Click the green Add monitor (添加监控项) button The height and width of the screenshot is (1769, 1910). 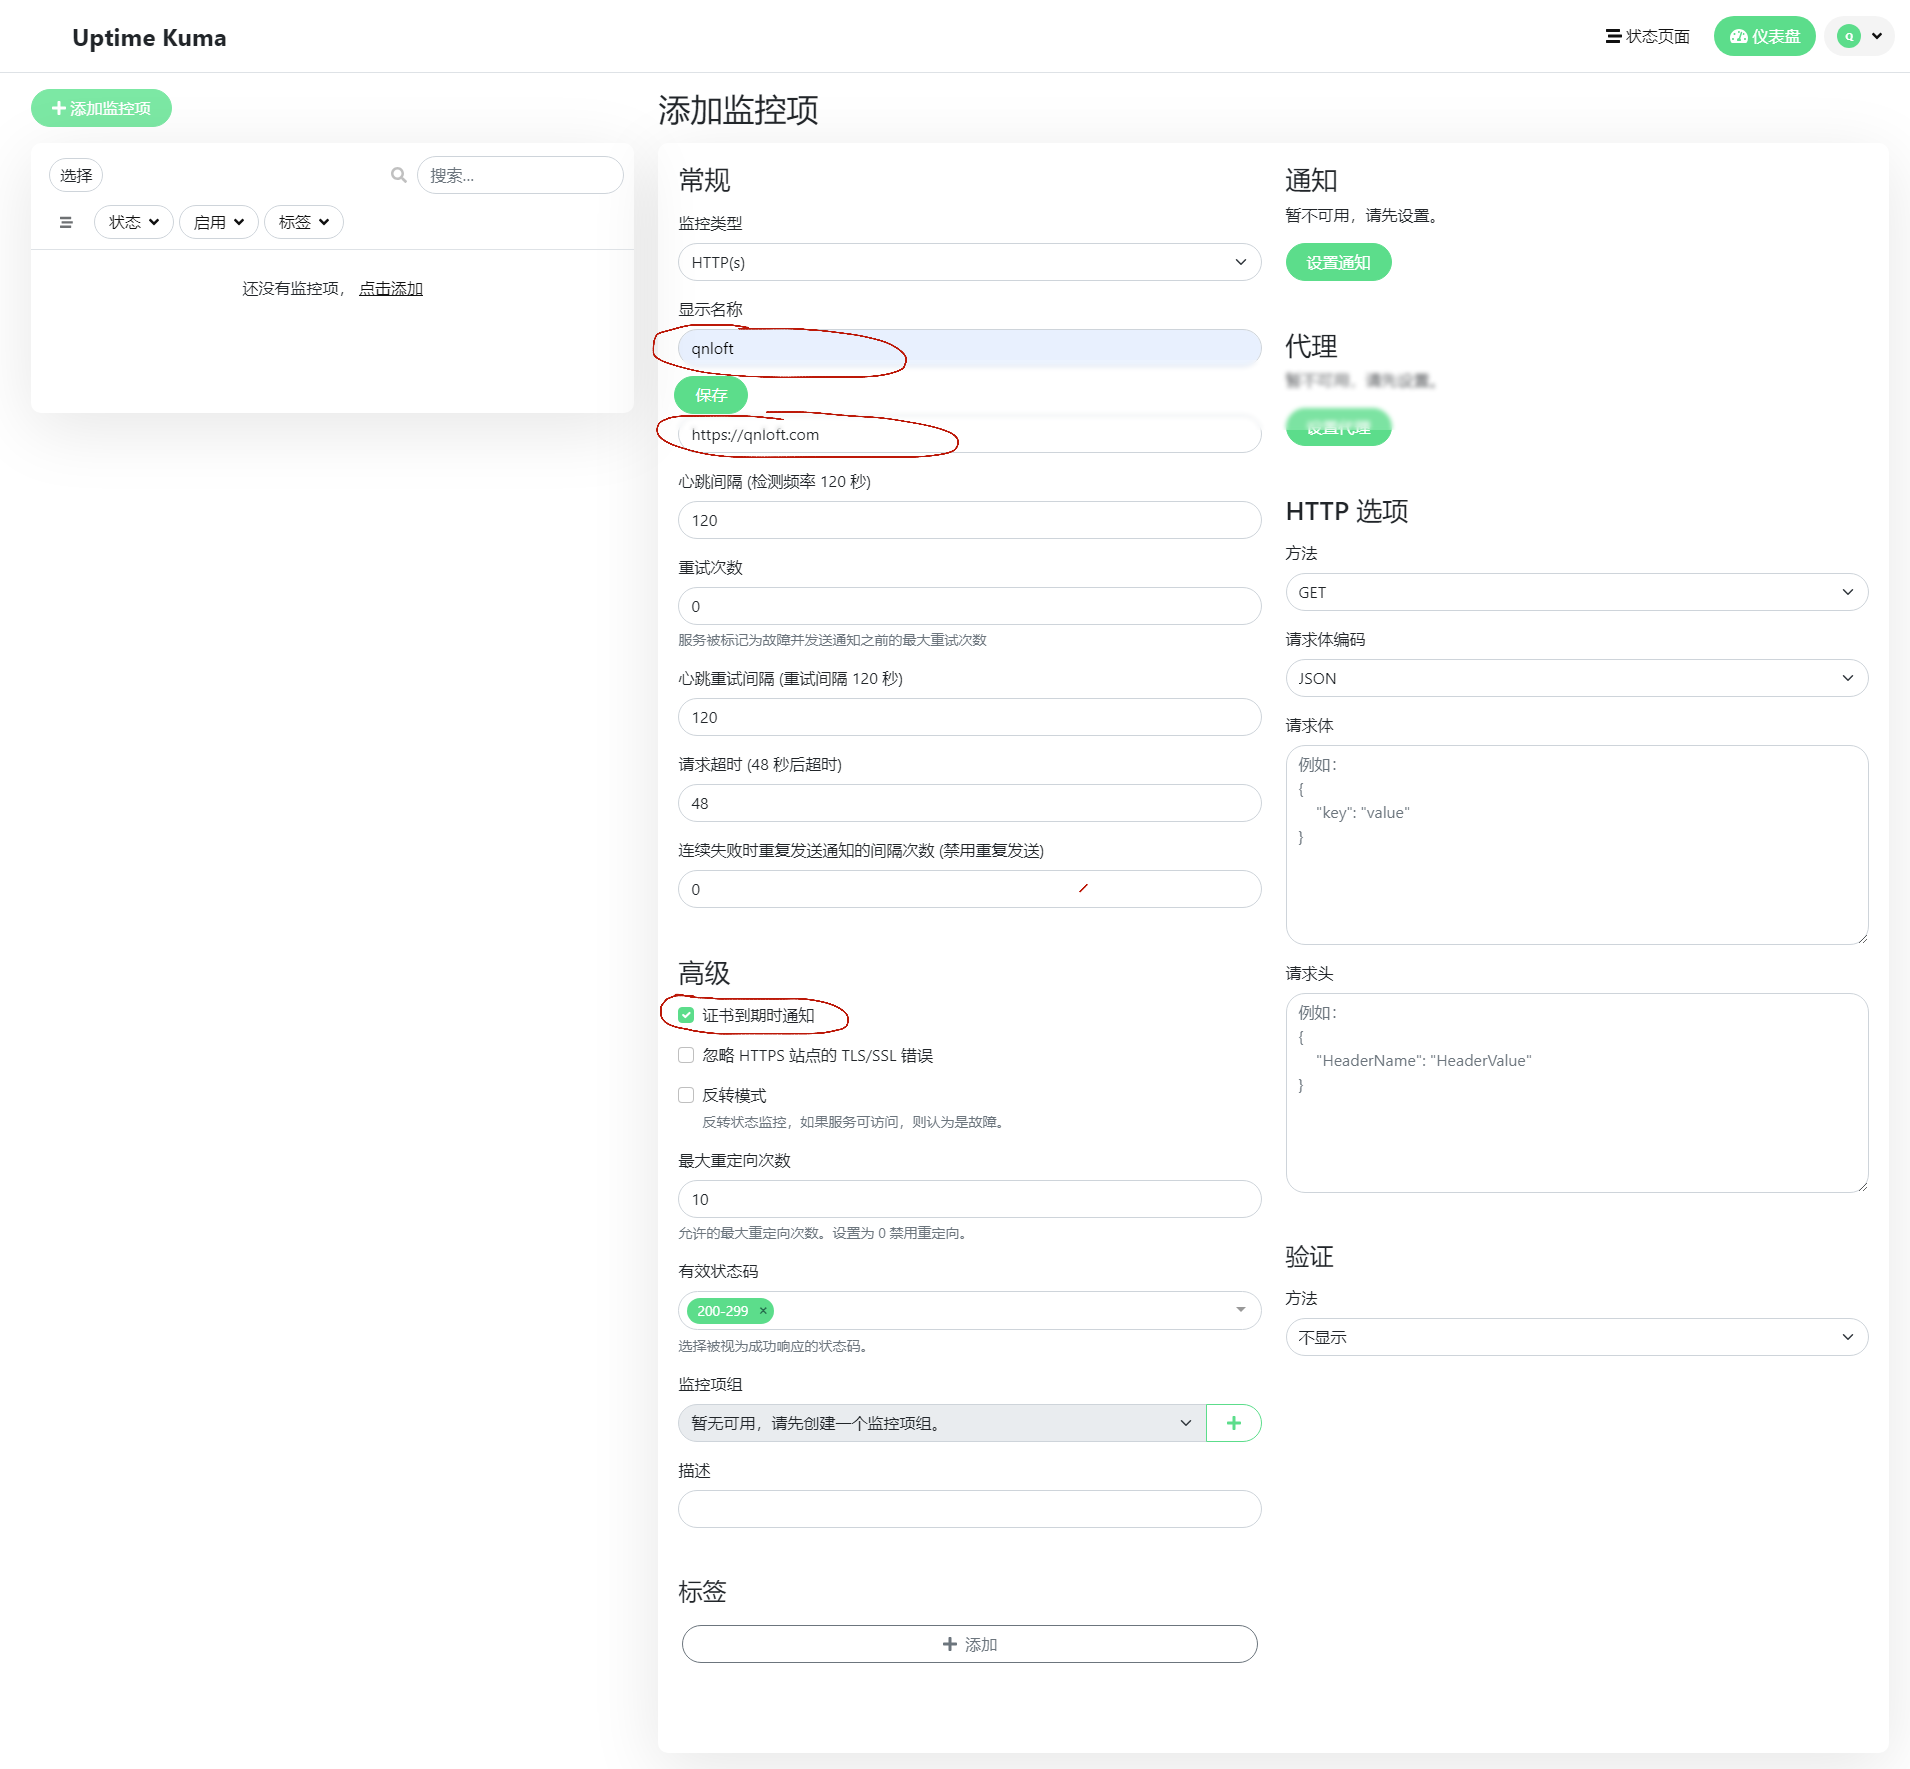[x=101, y=108]
